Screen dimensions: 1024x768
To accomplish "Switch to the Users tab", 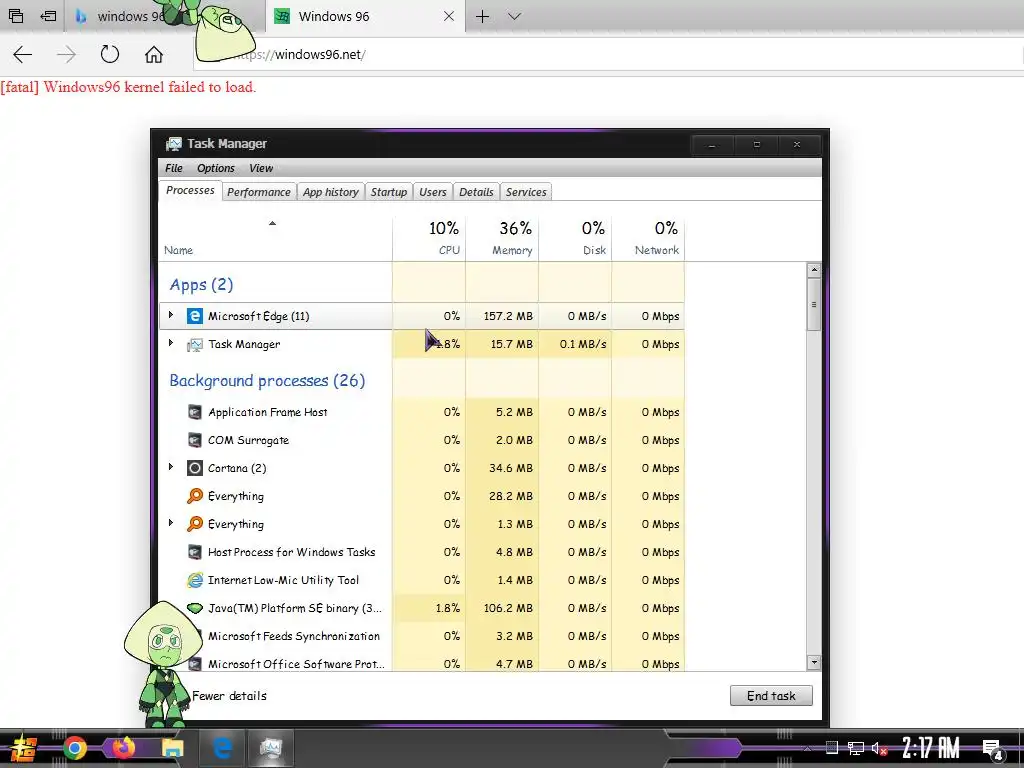I will [432, 192].
